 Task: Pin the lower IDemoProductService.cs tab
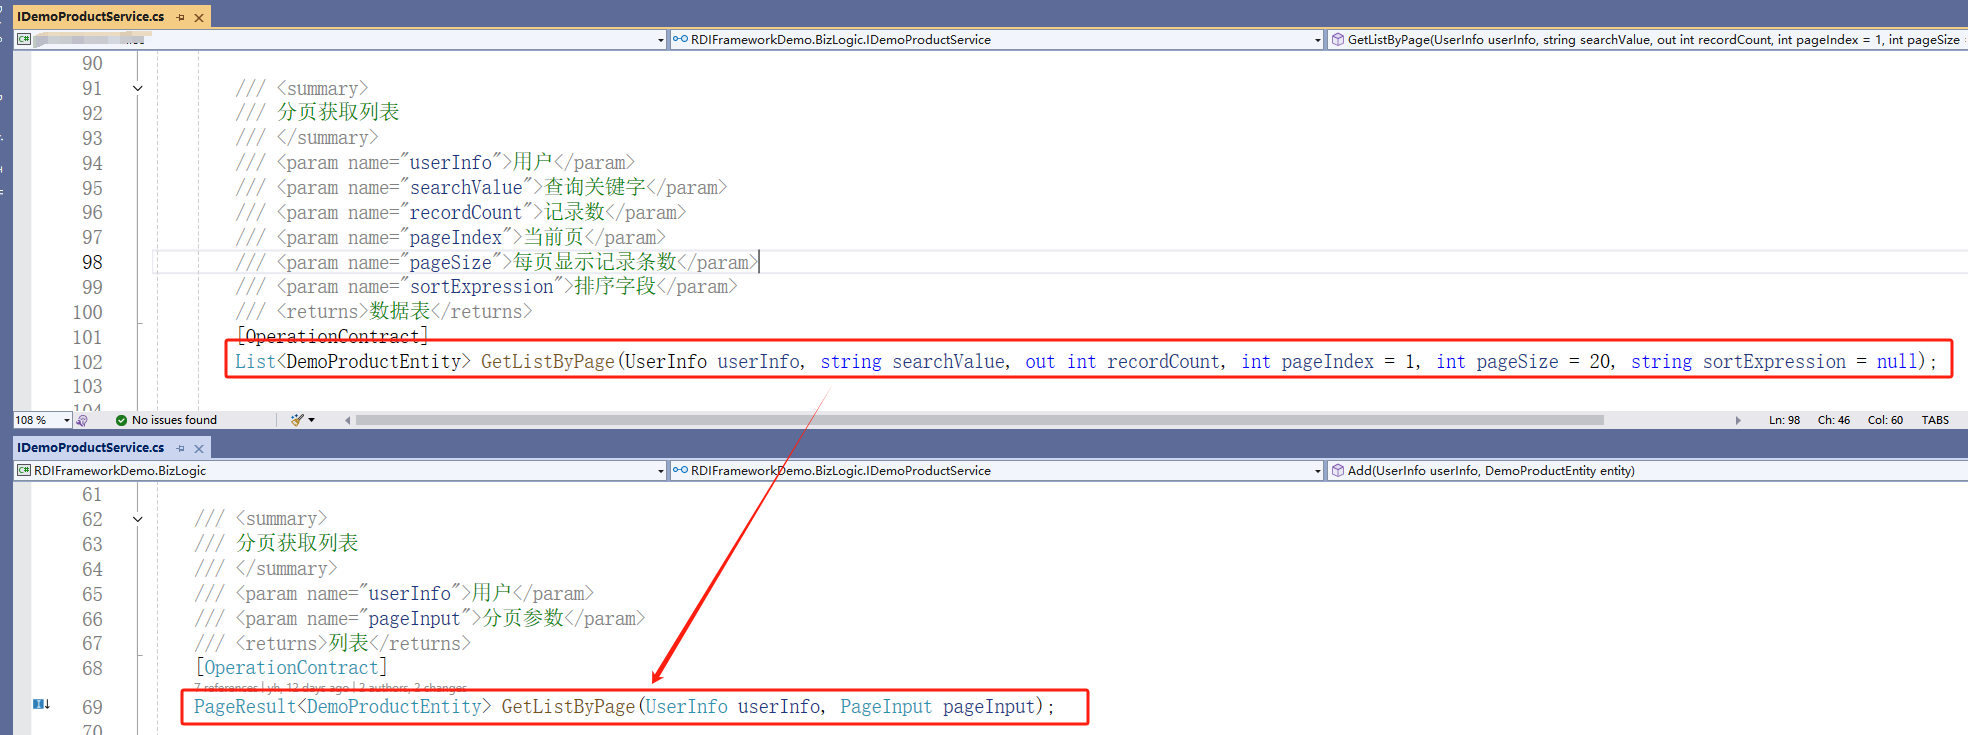click(x=181, y=448)
